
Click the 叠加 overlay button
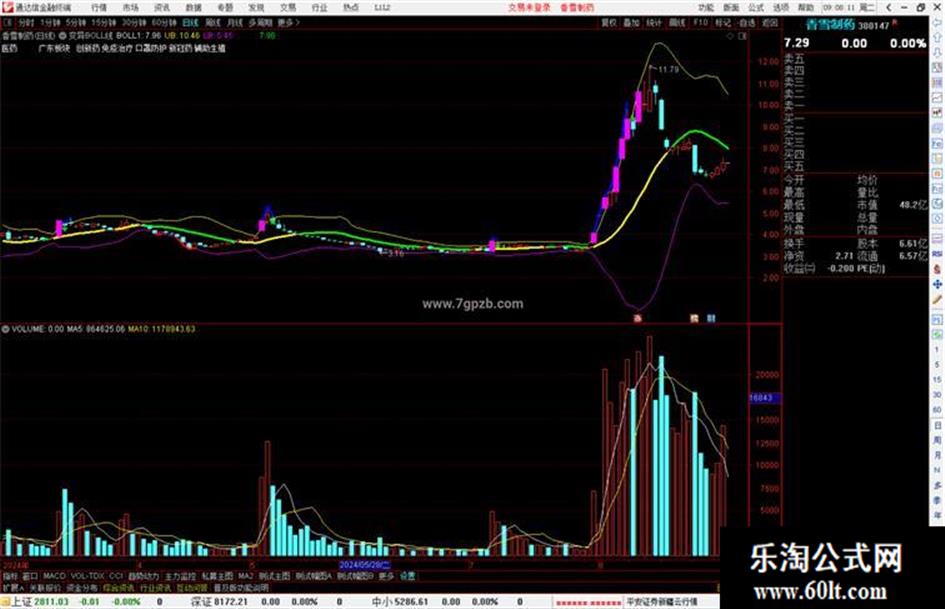pyautogui.click(x=631, y=22)
